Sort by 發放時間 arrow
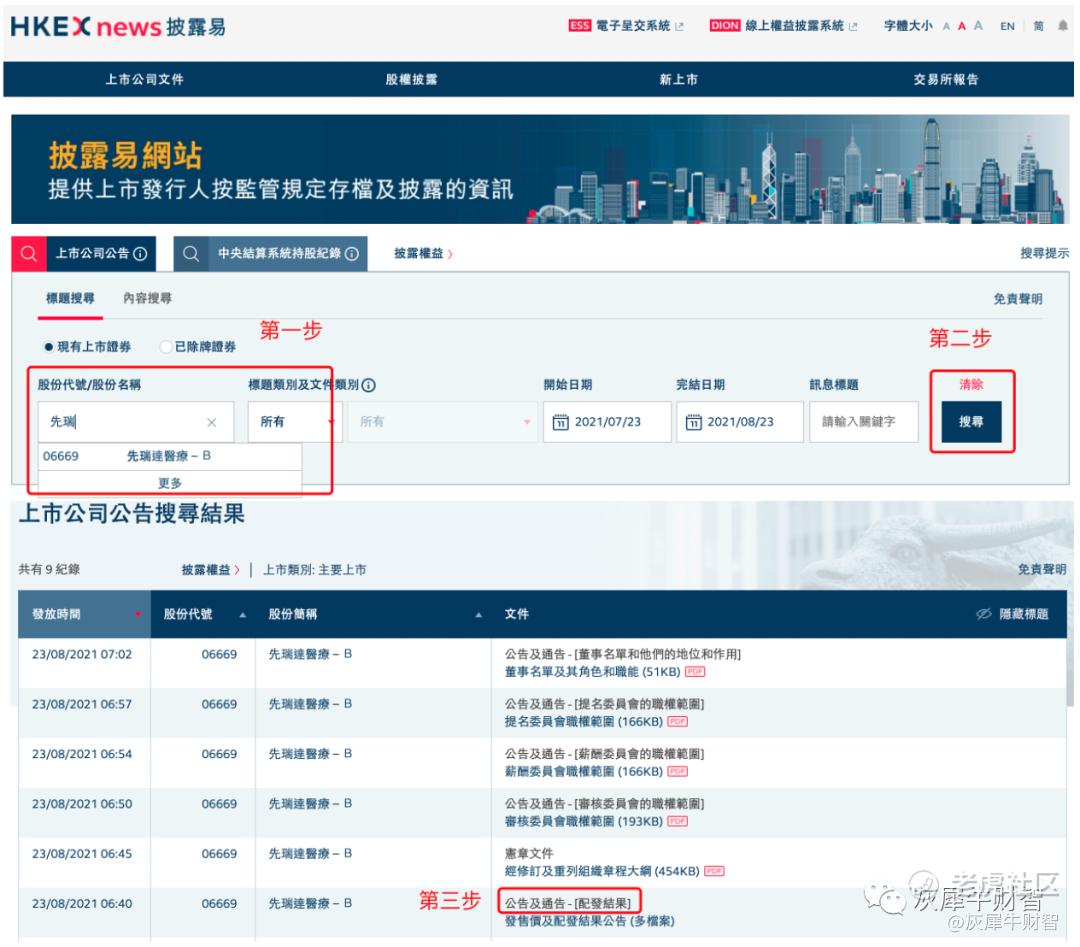This screenshot has width=1080, height=947. pyautogui.click(x=138, y=614)
